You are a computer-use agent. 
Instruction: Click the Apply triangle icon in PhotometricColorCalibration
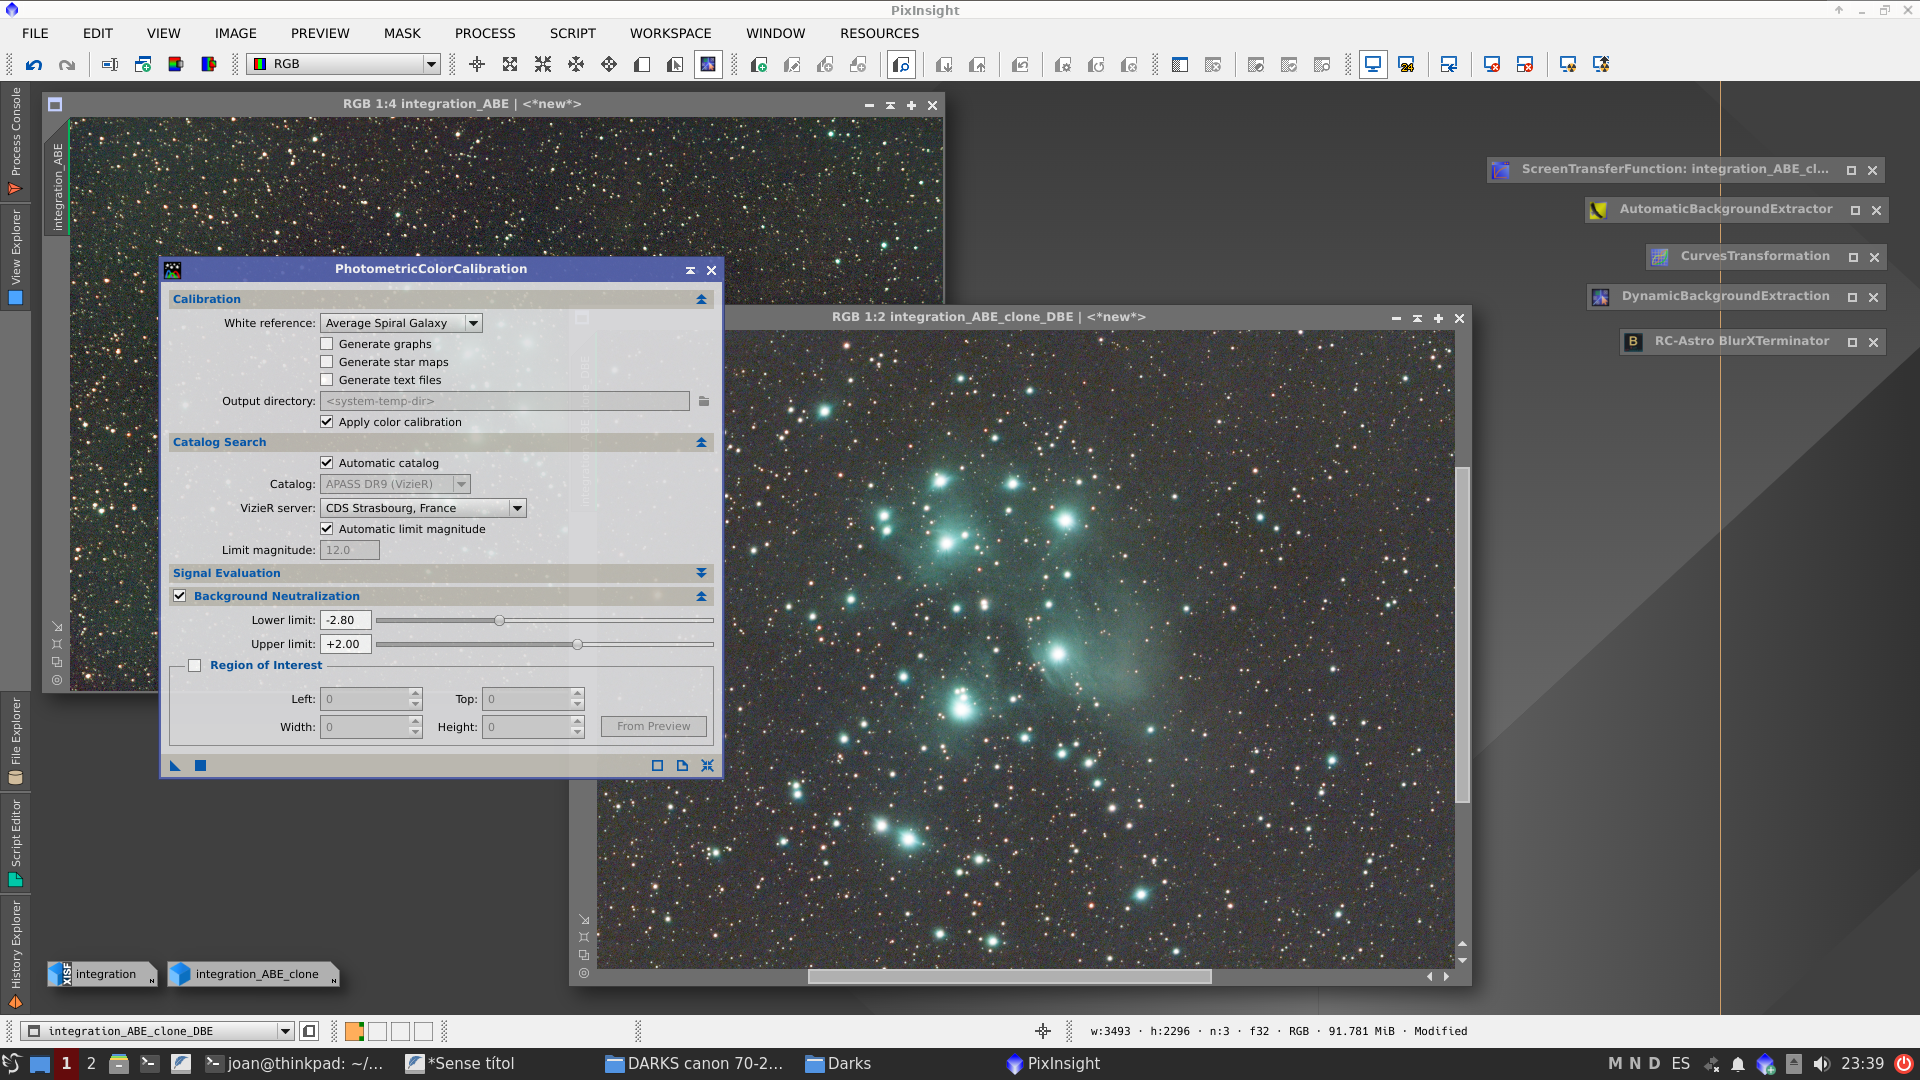pos(174,765)
